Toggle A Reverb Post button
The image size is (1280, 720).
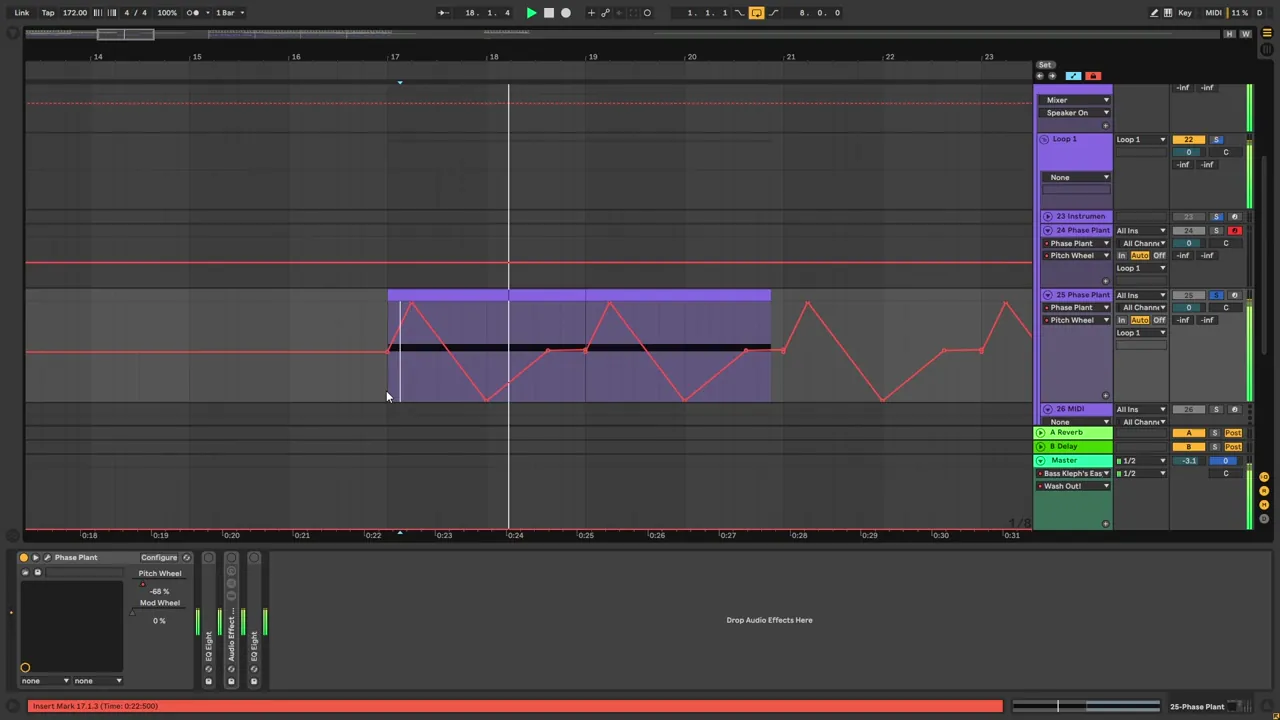click(1233, 433)
